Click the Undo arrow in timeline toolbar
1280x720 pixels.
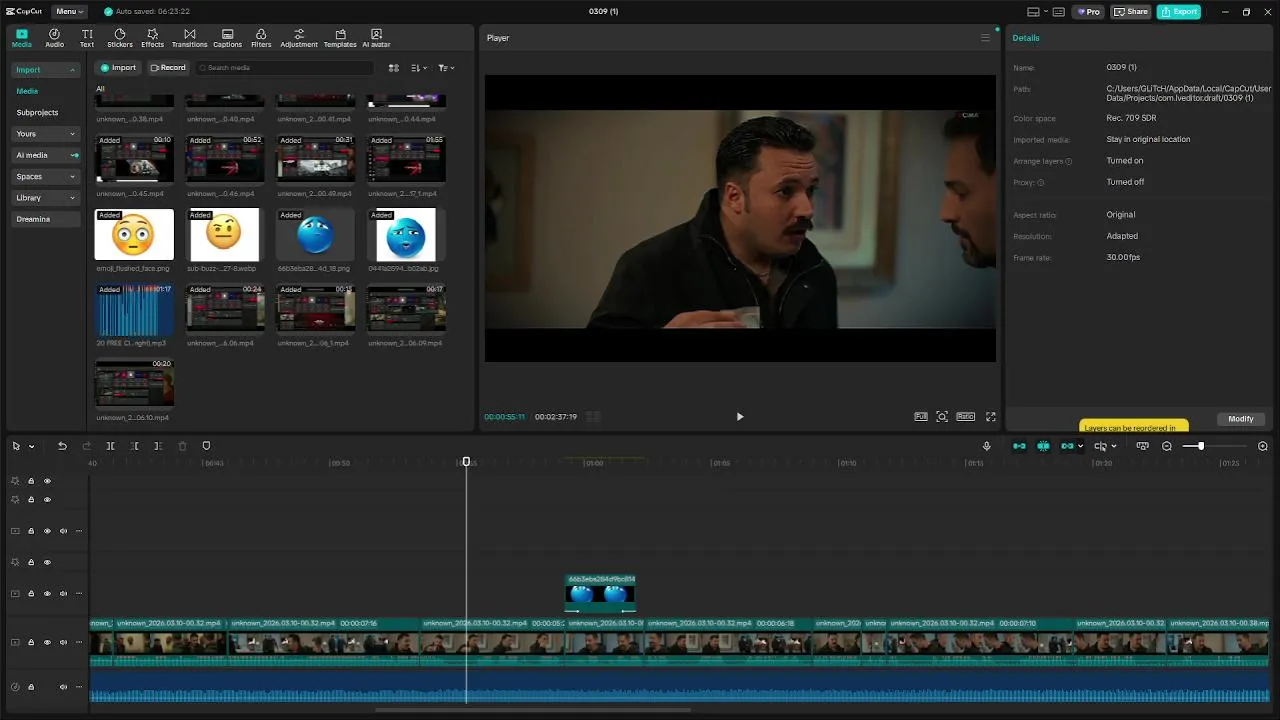tap(62, 446)
